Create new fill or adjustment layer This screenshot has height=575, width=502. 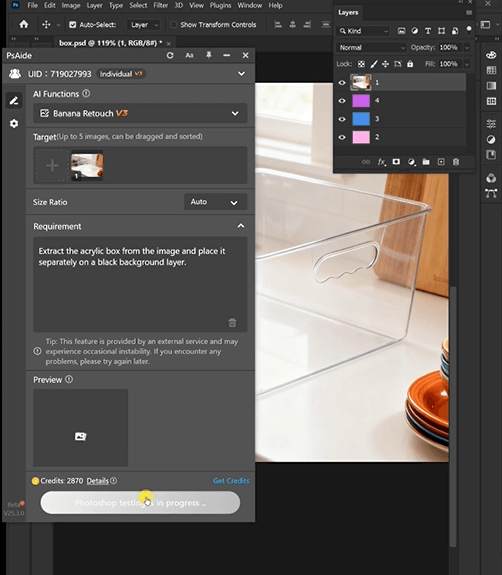[411, 162]
